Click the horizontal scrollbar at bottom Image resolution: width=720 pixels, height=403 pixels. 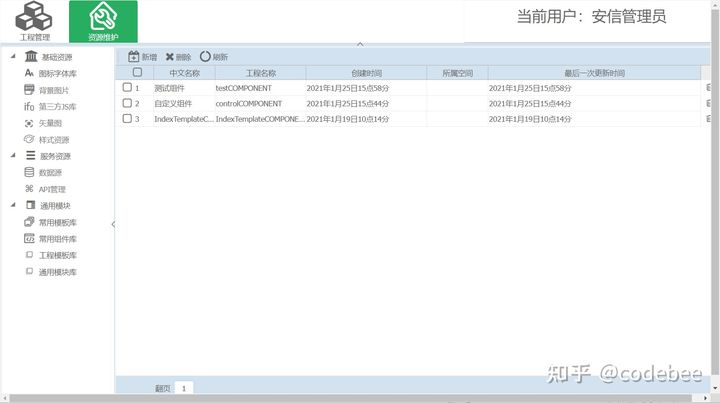350,398
